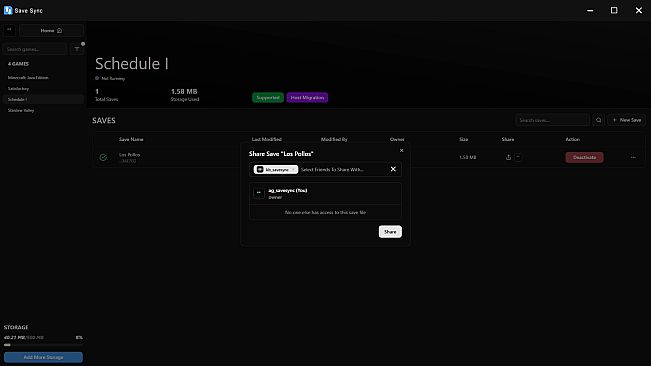The width and height of the screenshot is (651, 366).
Task: Focus the Search games field
Action: (34, 49)
